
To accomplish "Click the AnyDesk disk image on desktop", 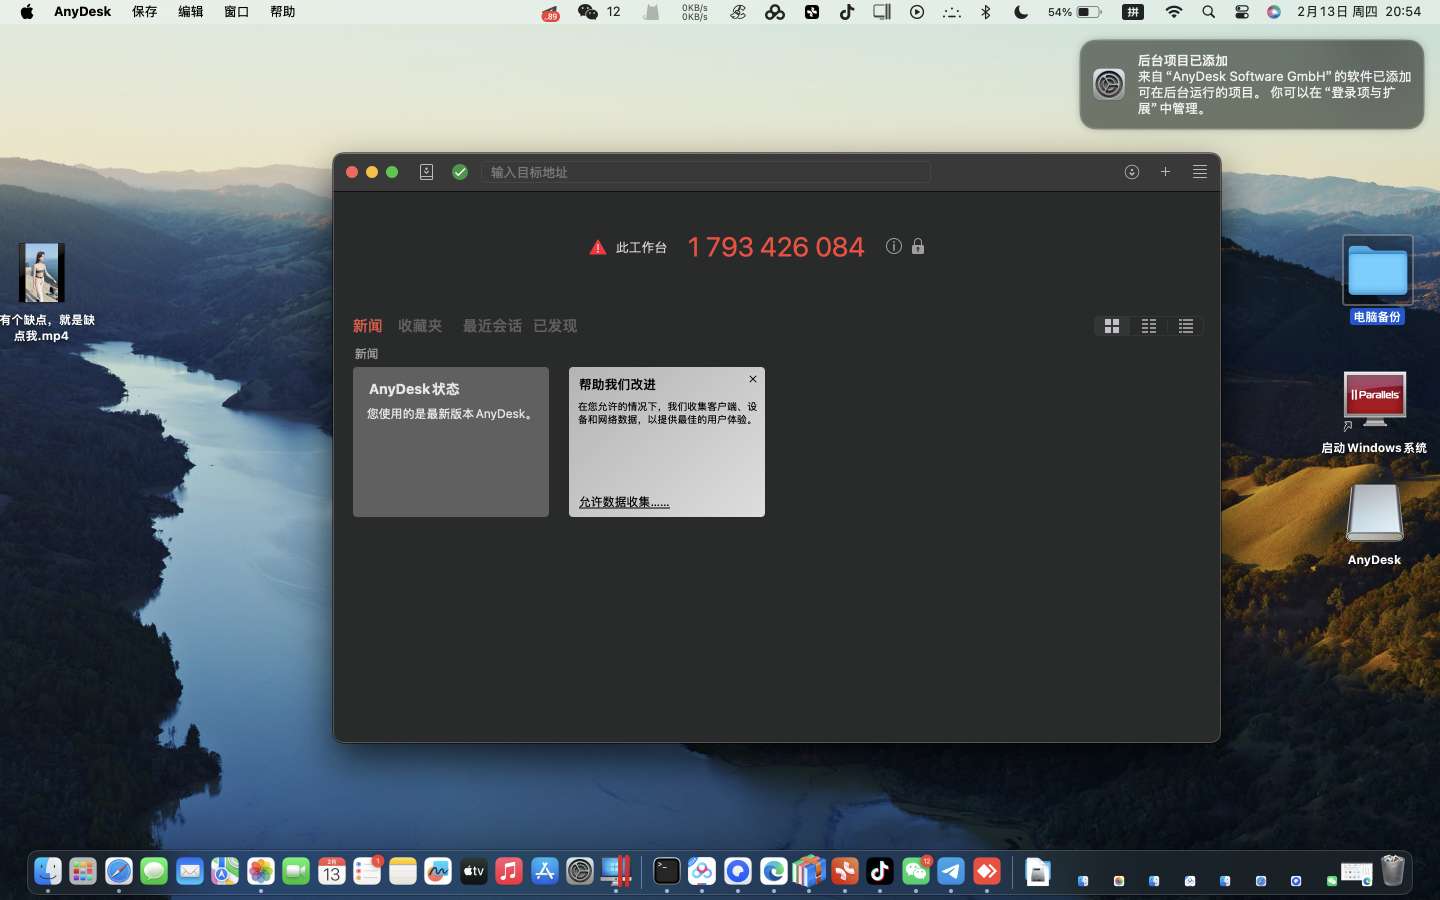I will [x=1374, y=525].
